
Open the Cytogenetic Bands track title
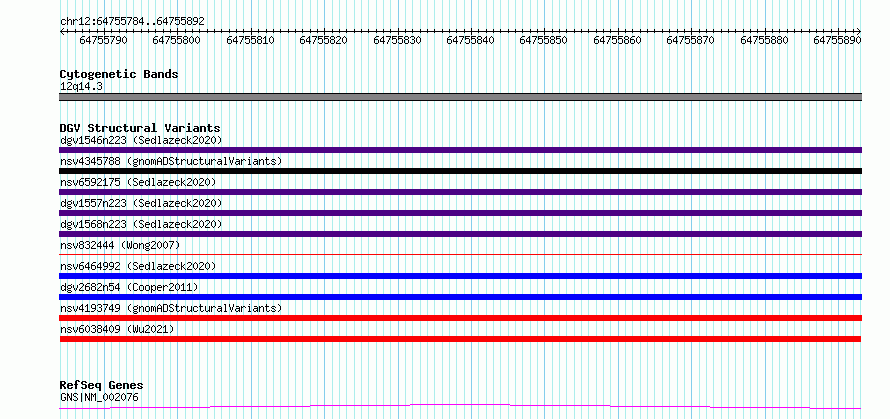(x=119, y=74)
